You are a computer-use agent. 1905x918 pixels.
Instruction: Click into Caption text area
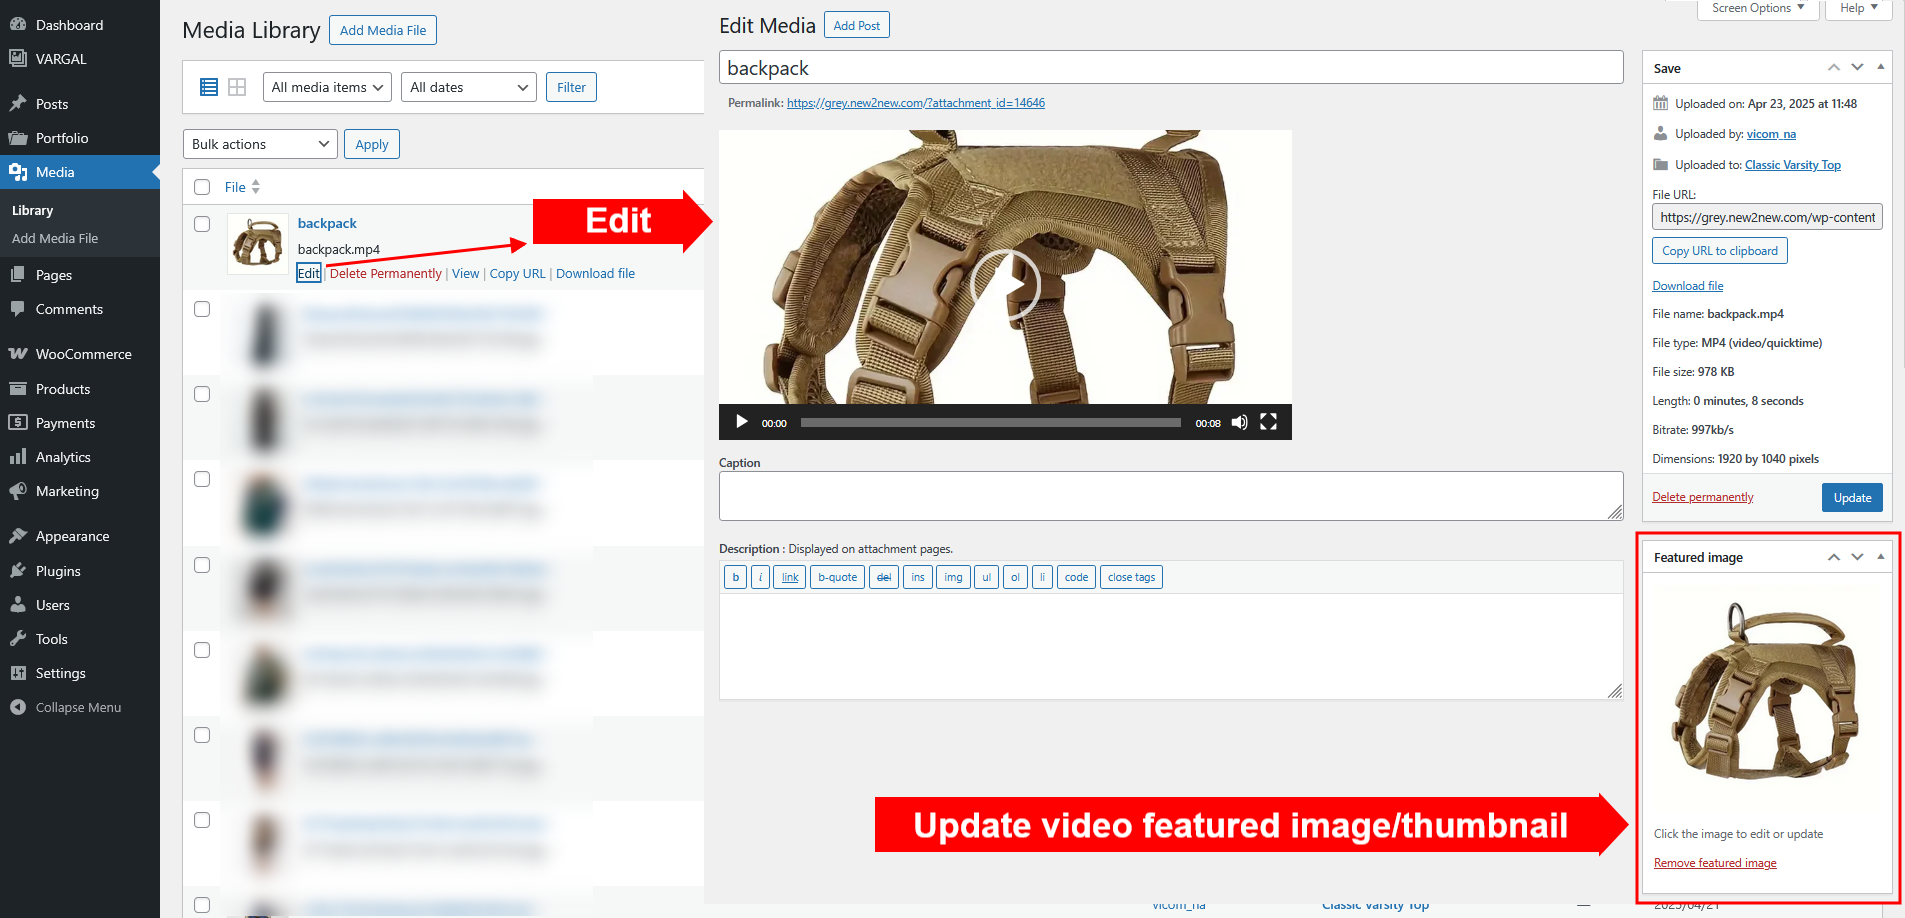coord(1171,496)
